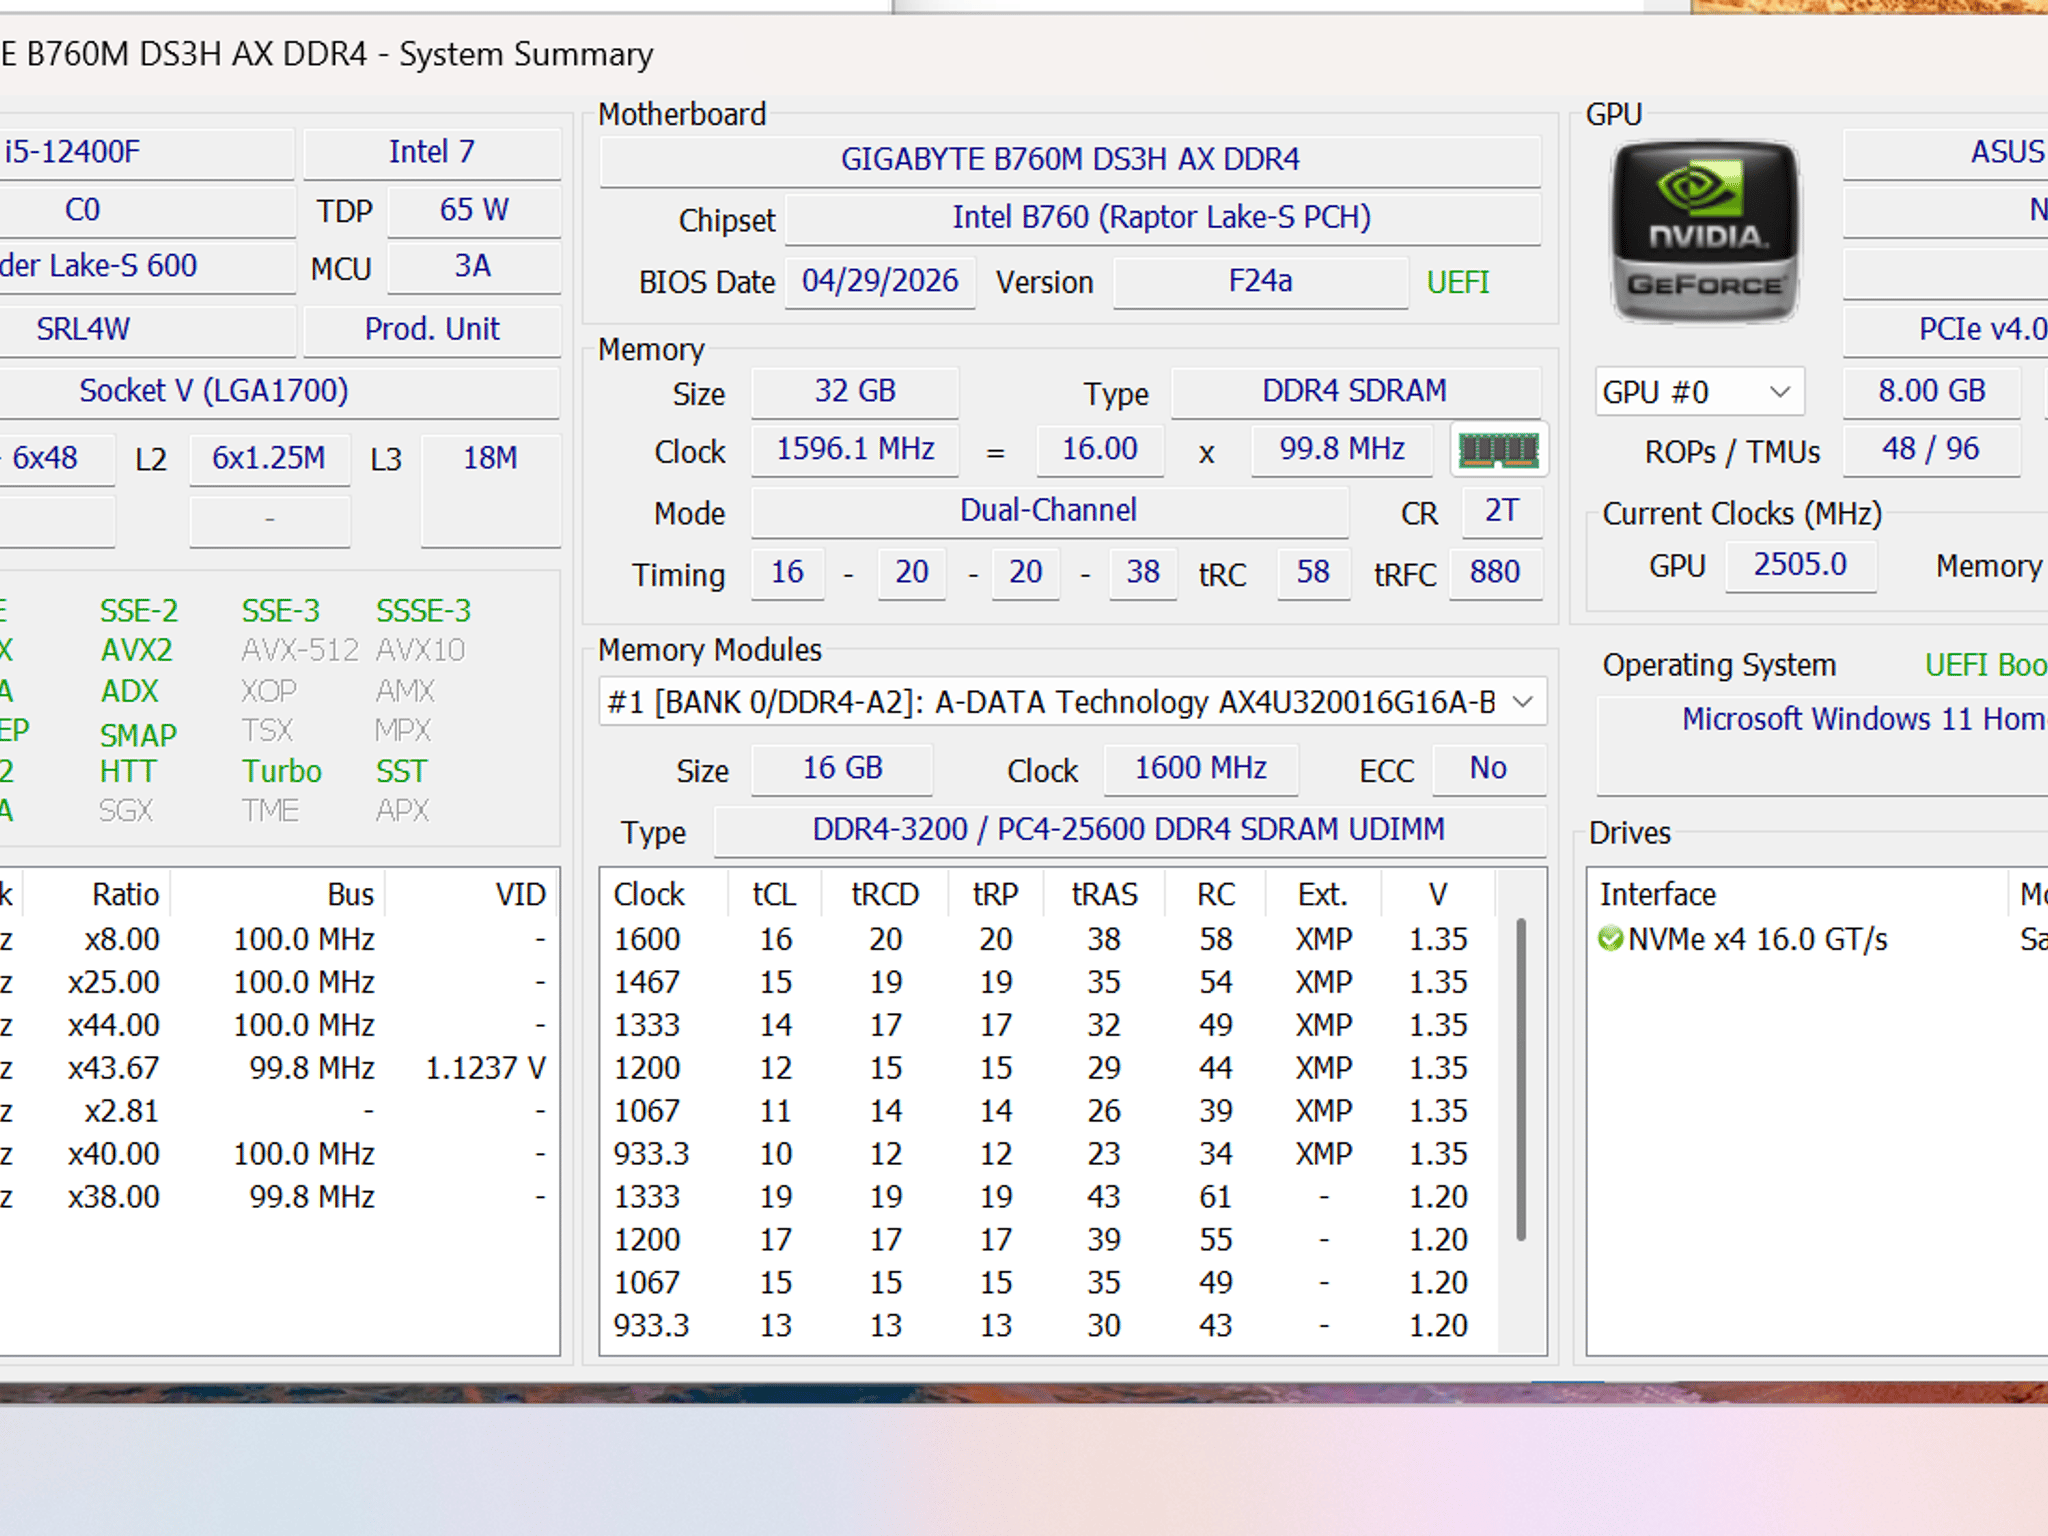Open the GPU #0 selector dropdown
The image size is (2048, 1536).
(1699, 392)
